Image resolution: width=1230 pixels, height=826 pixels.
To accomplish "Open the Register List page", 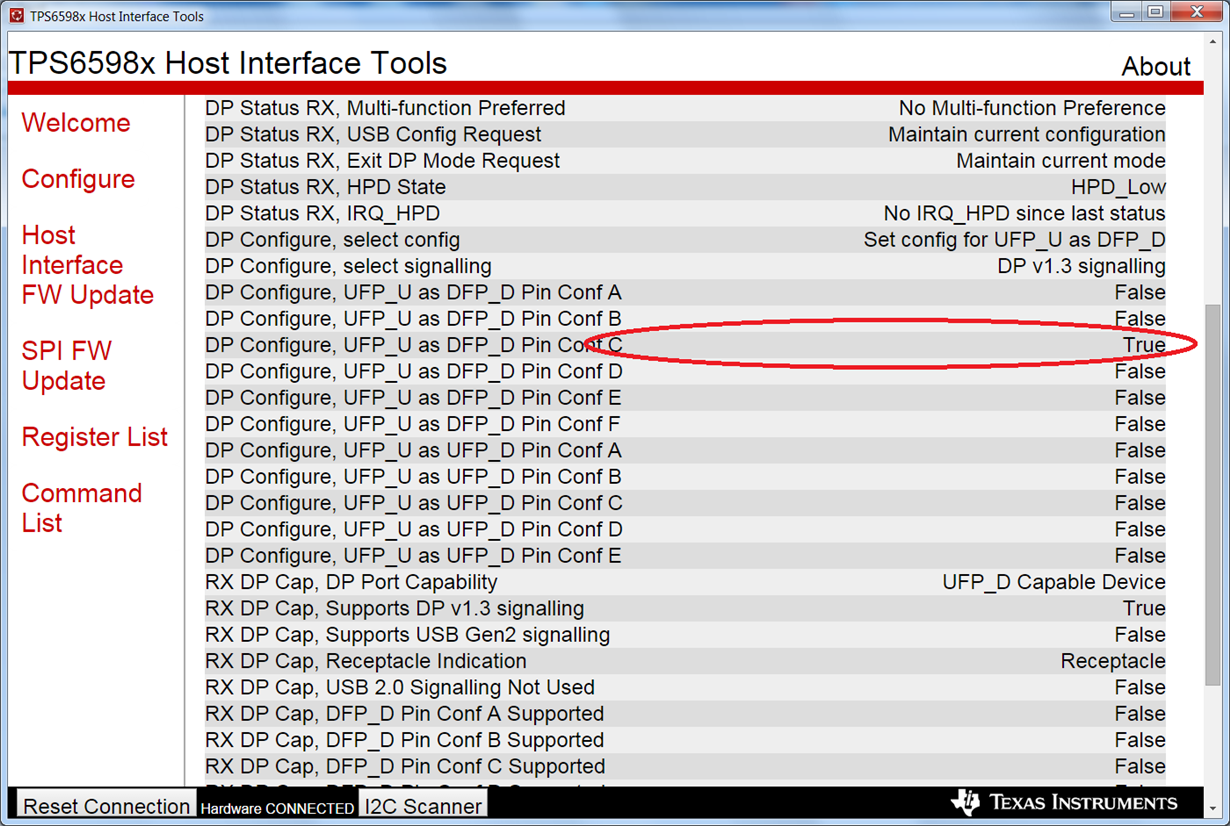I will 95,437.
